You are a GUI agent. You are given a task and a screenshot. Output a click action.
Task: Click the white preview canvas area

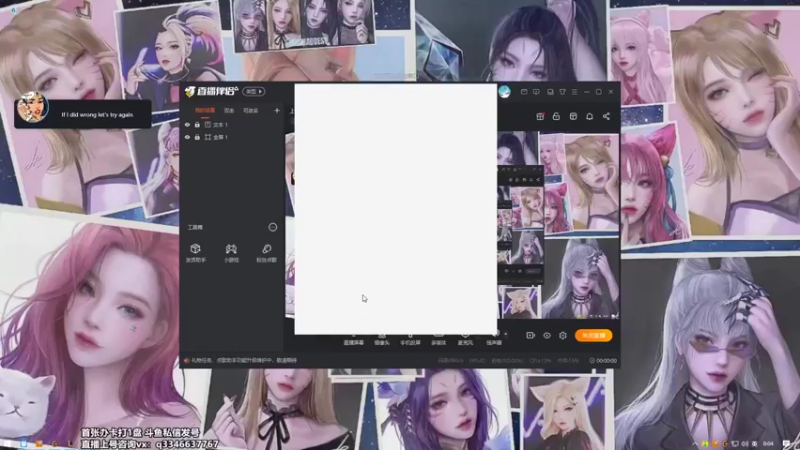[x=395, y=209]
